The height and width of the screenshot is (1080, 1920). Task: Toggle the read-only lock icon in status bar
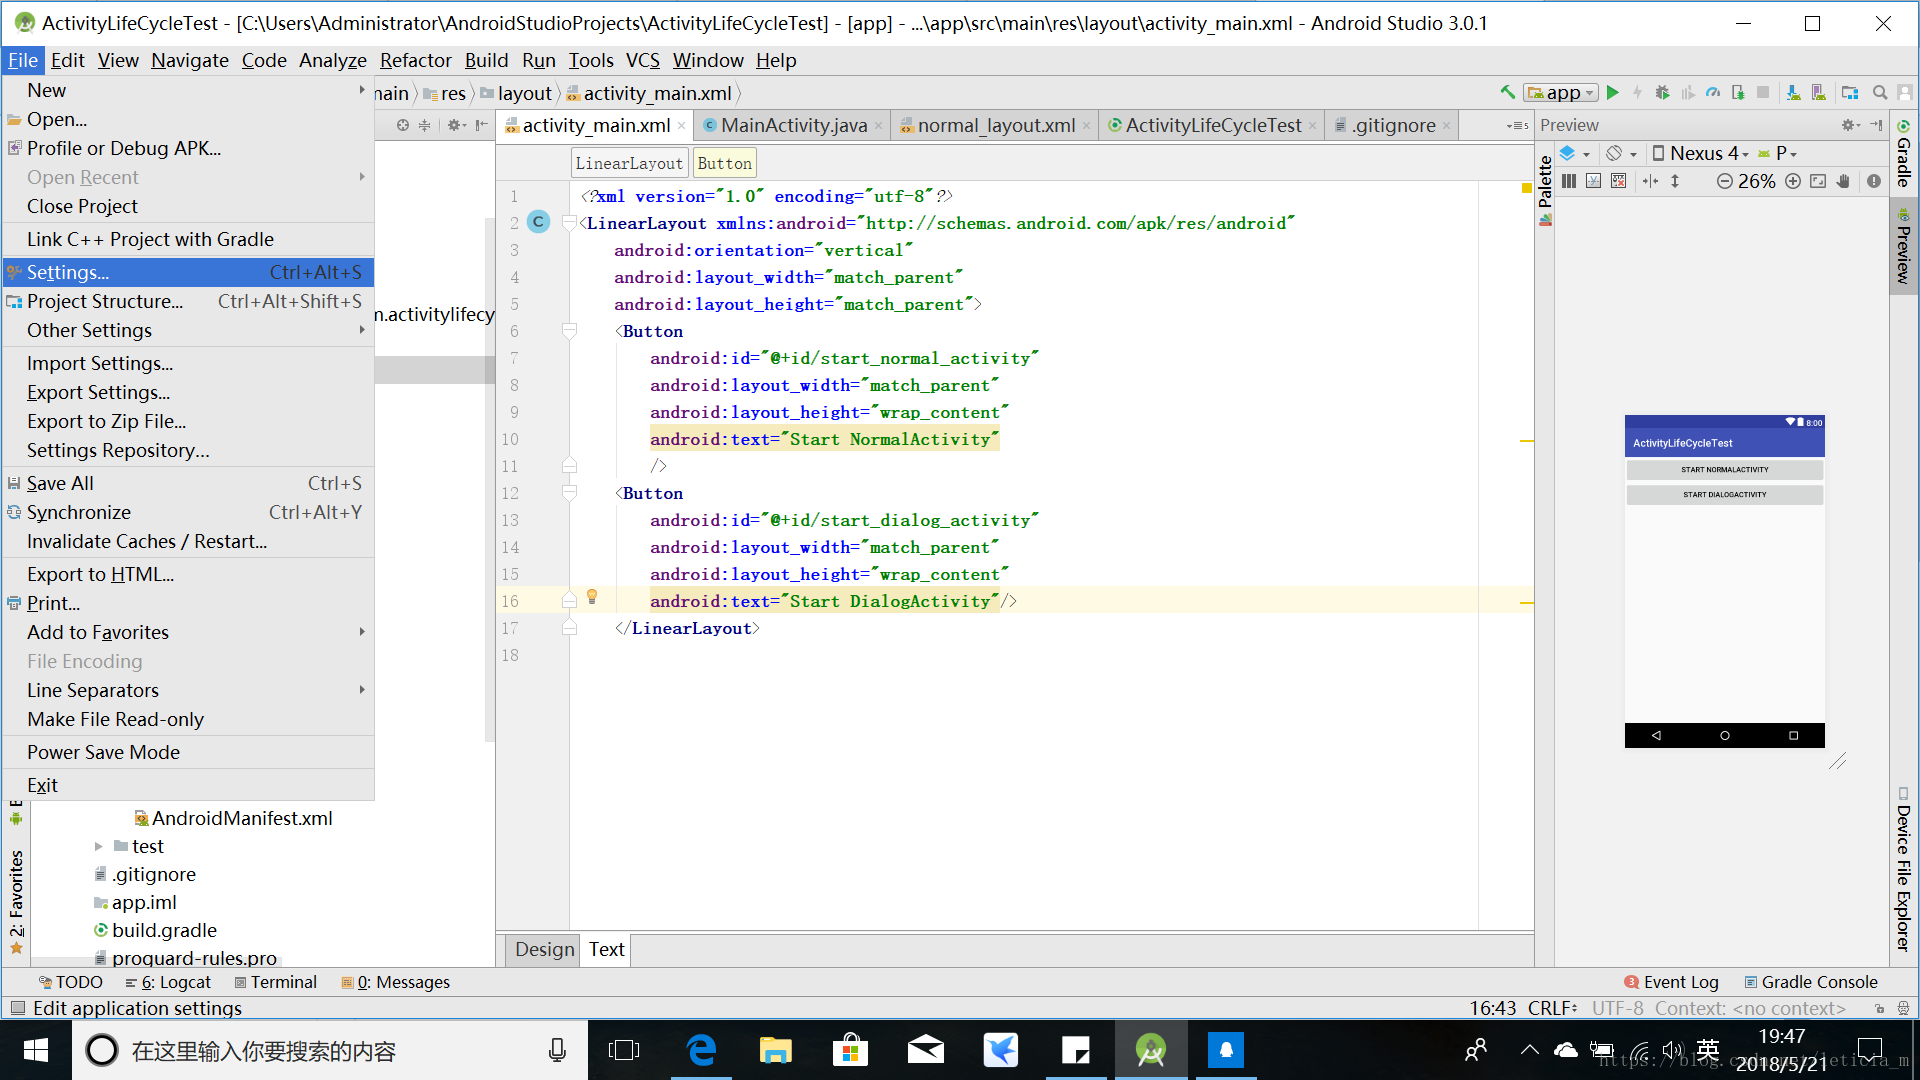(x=1879, y=1008)
